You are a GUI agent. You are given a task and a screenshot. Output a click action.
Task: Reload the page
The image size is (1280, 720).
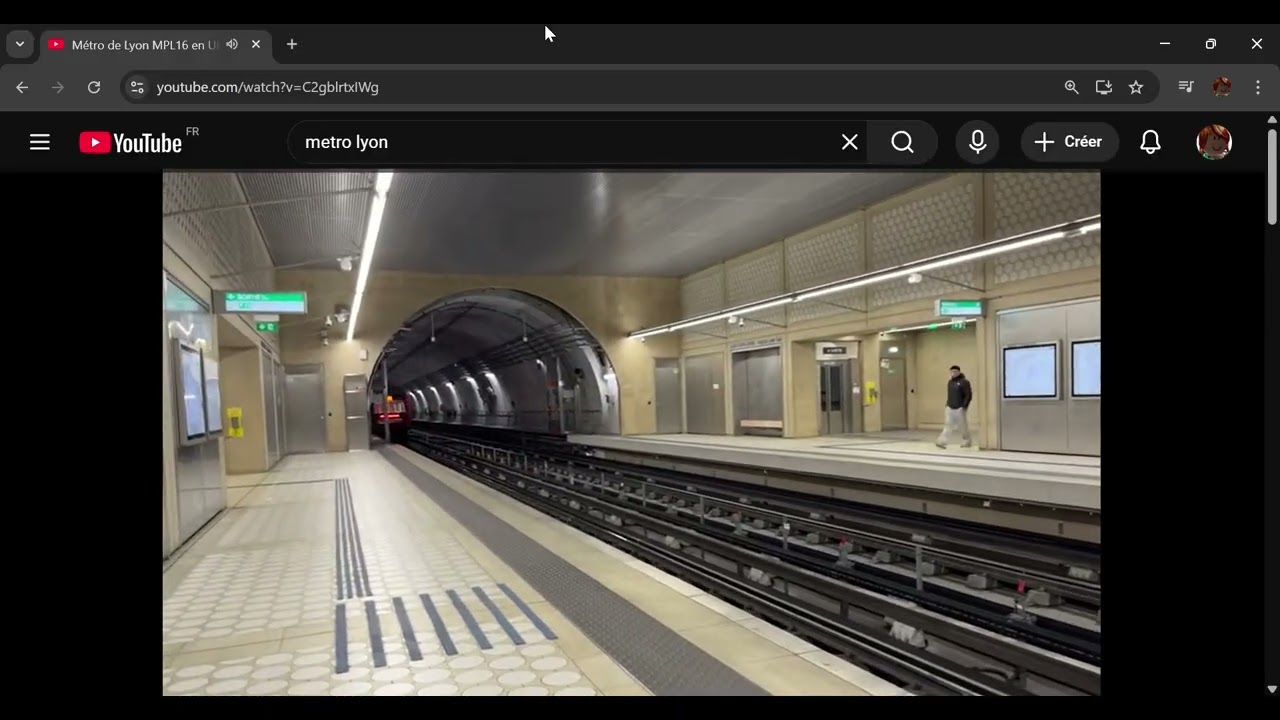[94, 87]
